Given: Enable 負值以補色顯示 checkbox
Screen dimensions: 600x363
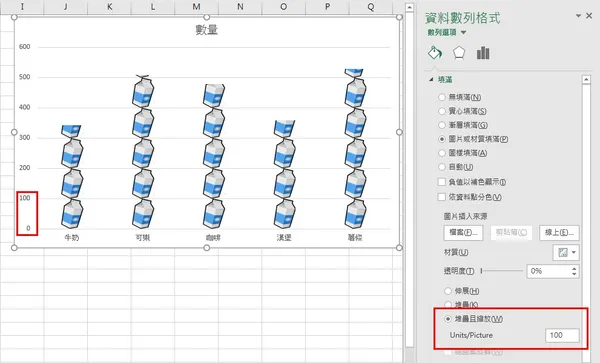Looking at the screenshot, I should coord(442,182).
